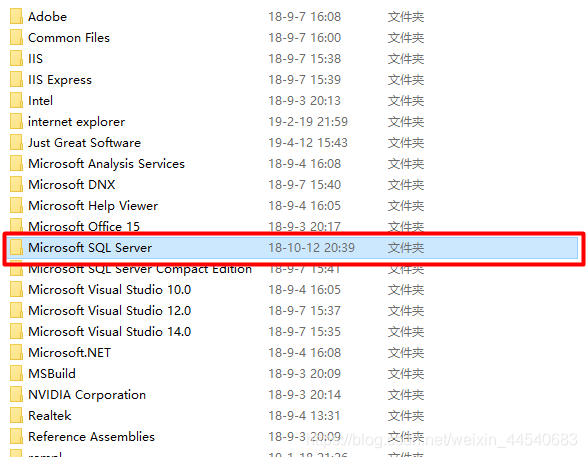Select Microsoft Visual Studio 14.0 name
The image size is (587, 458).
click(x=110, y=331)
